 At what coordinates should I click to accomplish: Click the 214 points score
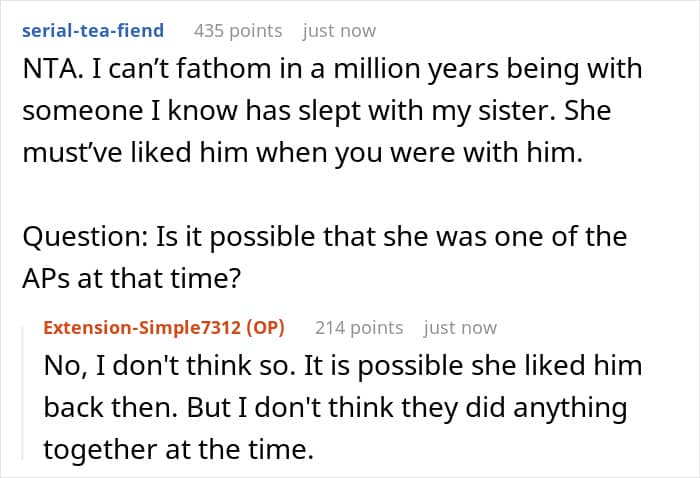[359, 328]
